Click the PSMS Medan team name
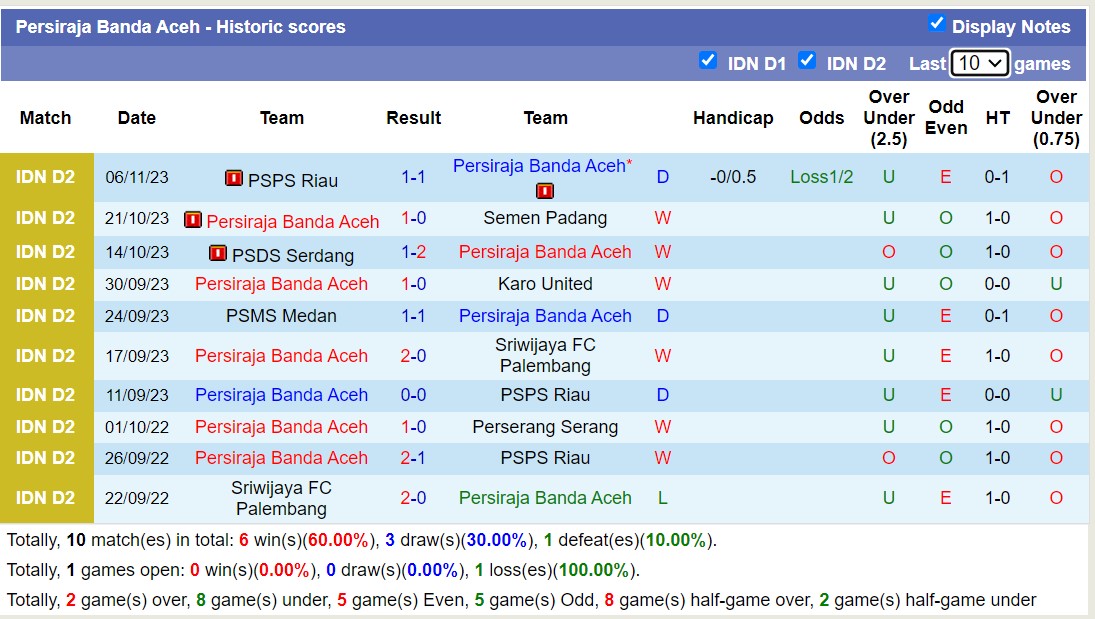The image size is (1095, 619). tap(281, 316)
